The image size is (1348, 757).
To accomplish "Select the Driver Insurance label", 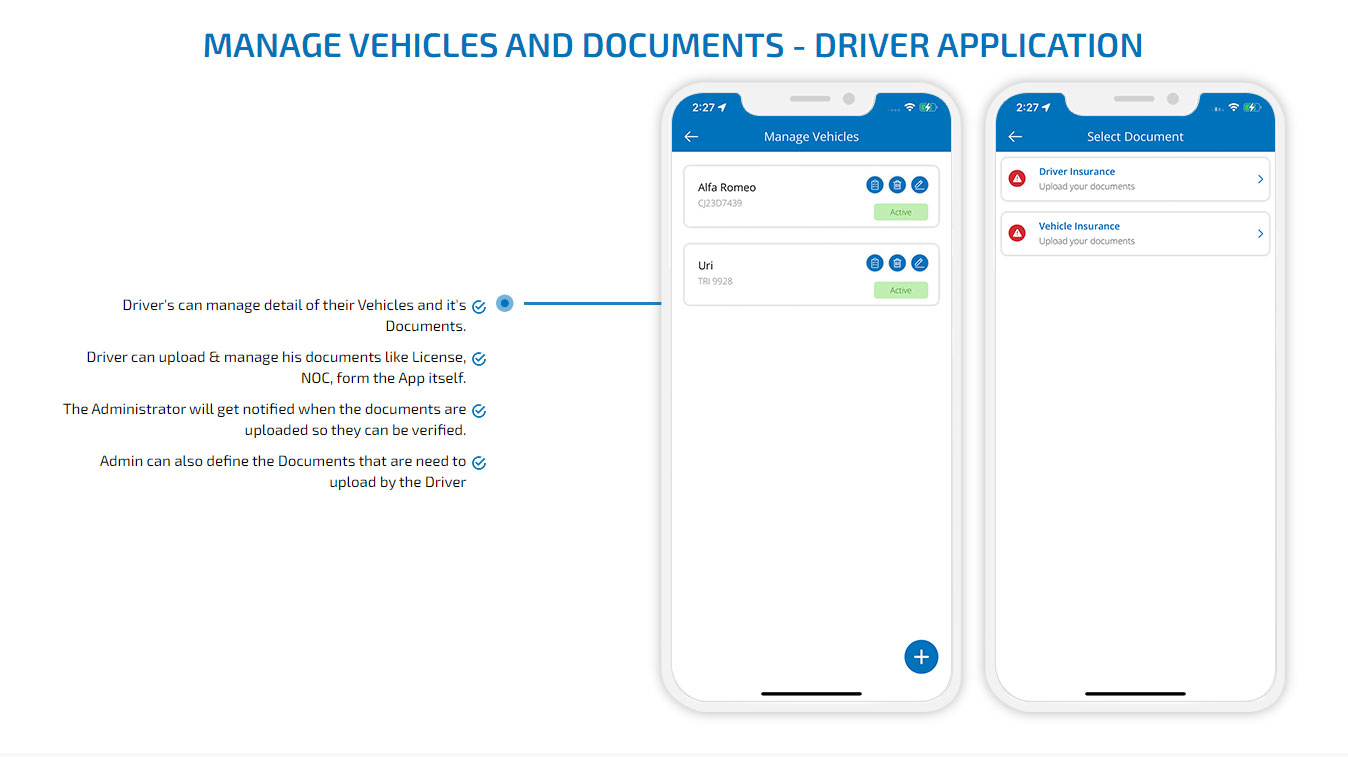I will [x=1077, y=172].
